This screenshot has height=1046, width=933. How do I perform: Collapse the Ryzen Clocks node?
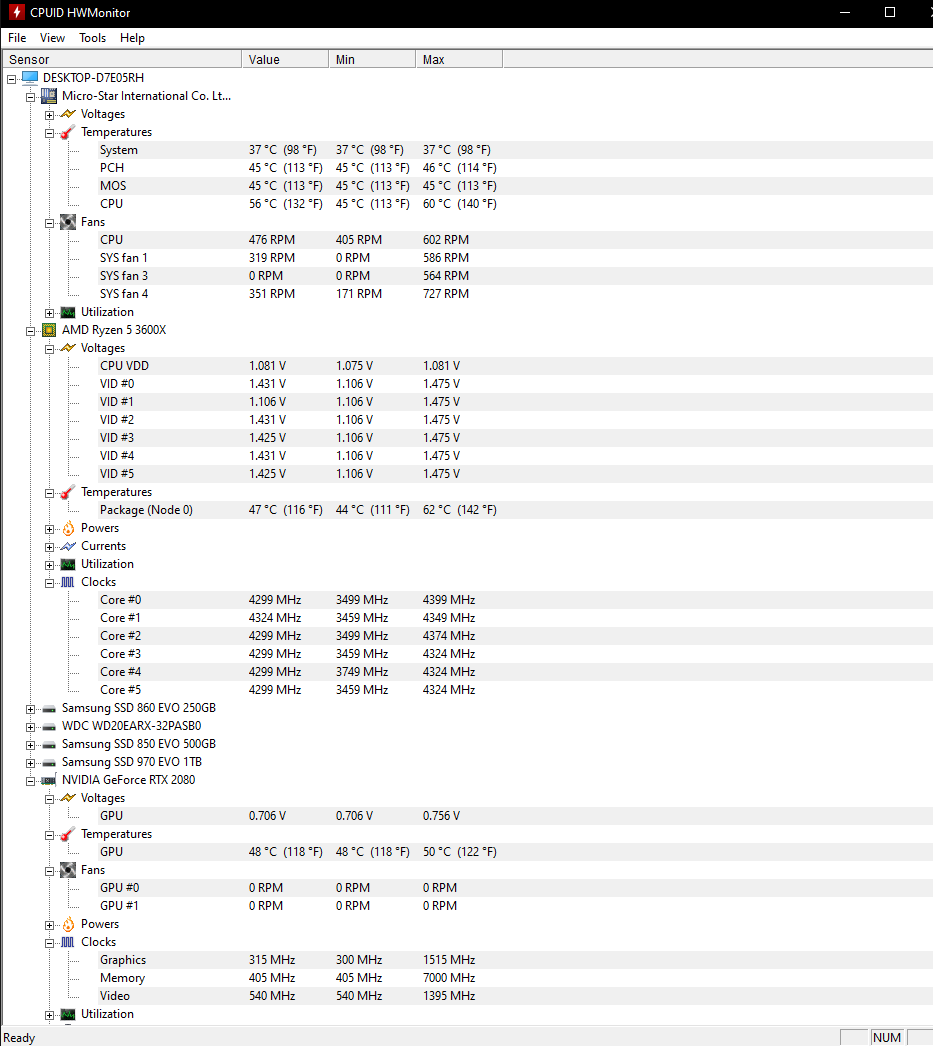point(49,584)
